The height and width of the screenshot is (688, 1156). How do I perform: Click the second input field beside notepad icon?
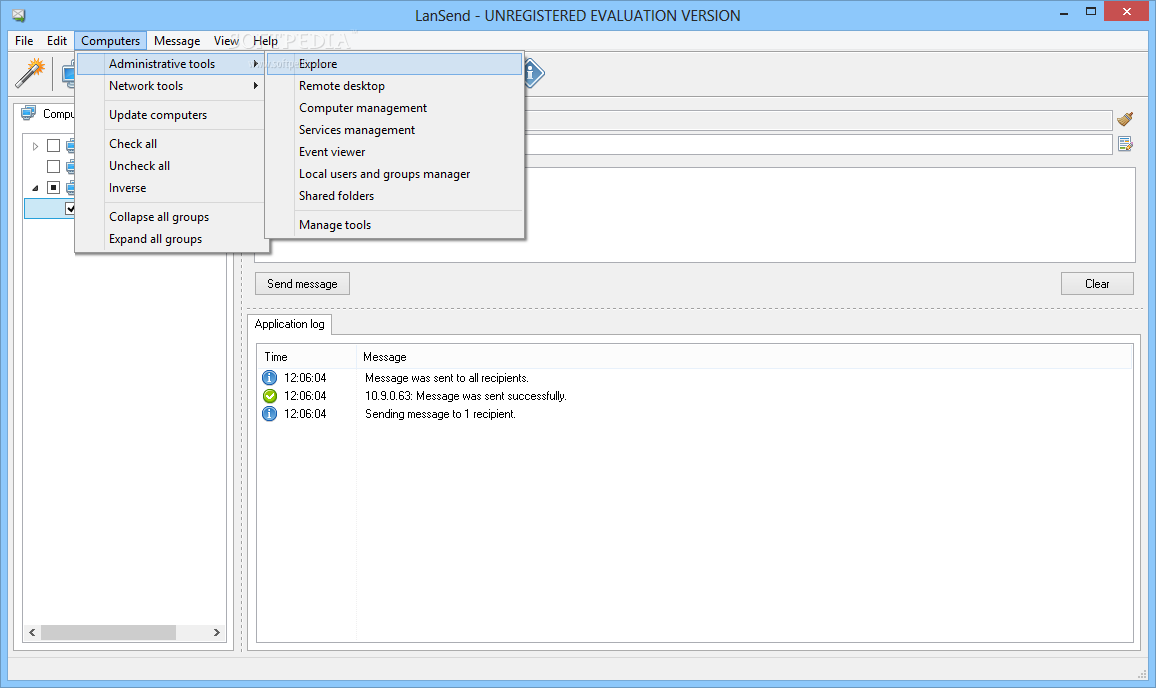818,145
